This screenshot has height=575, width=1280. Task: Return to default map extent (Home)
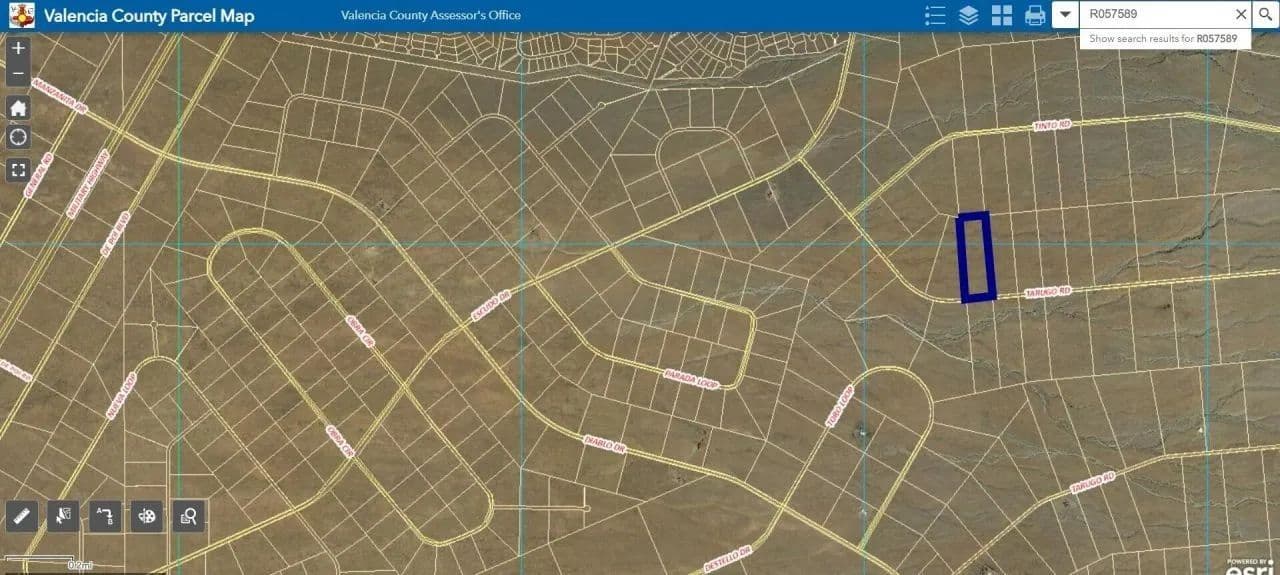click(18, 107)
